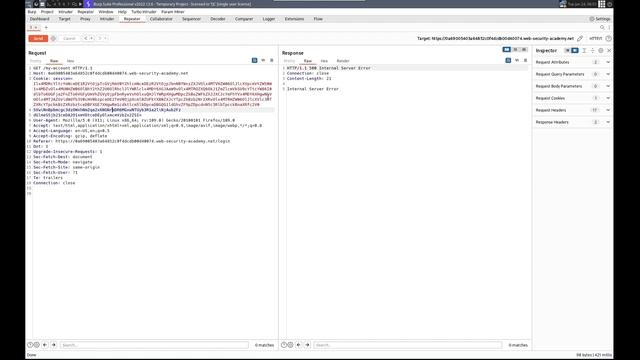Toggle response pretty-print highlighted icon
640x360 pixels.
tap(508, 60)
